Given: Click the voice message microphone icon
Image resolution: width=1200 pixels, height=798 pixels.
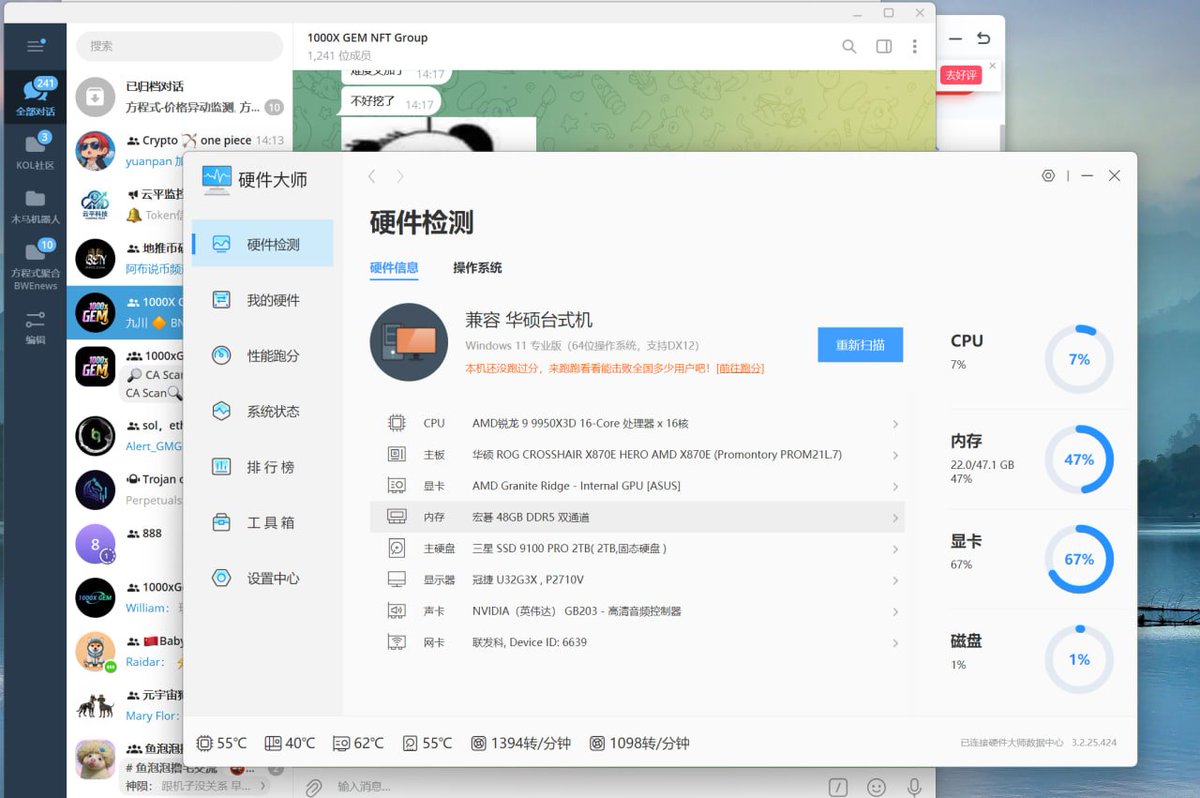Looking at the screenshot, I should pos(914,787).
